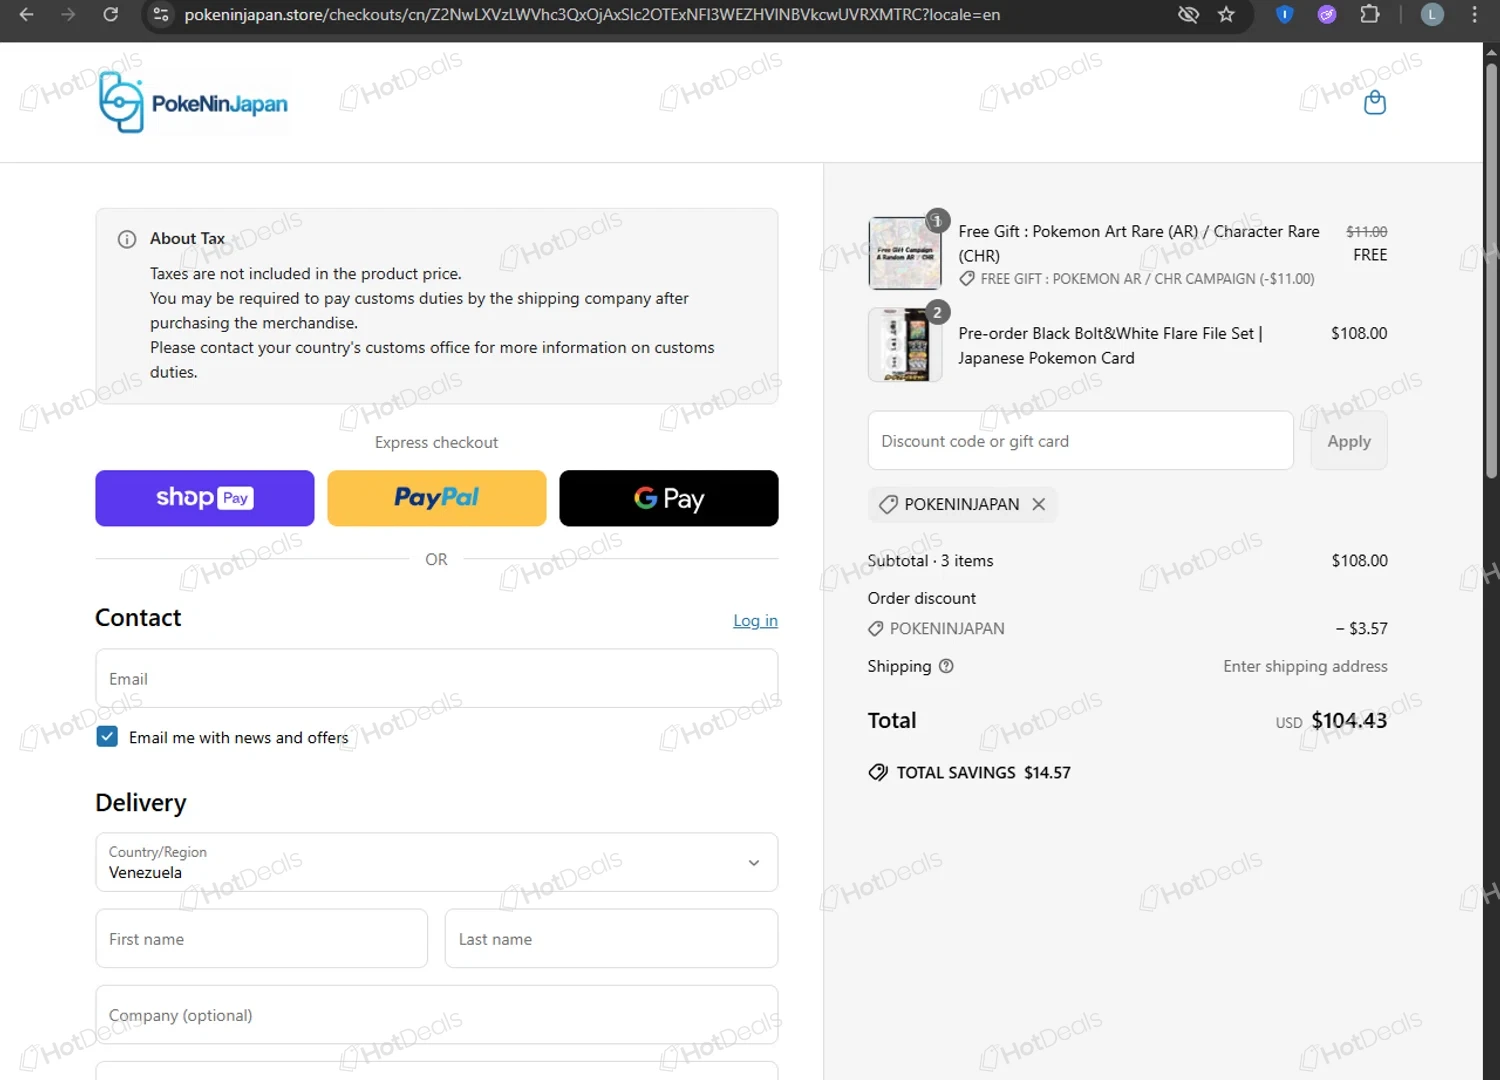1500x1080 pixels.
Task: Focus the Email input field
Action: pyautogui.click(x=437, y=679)
